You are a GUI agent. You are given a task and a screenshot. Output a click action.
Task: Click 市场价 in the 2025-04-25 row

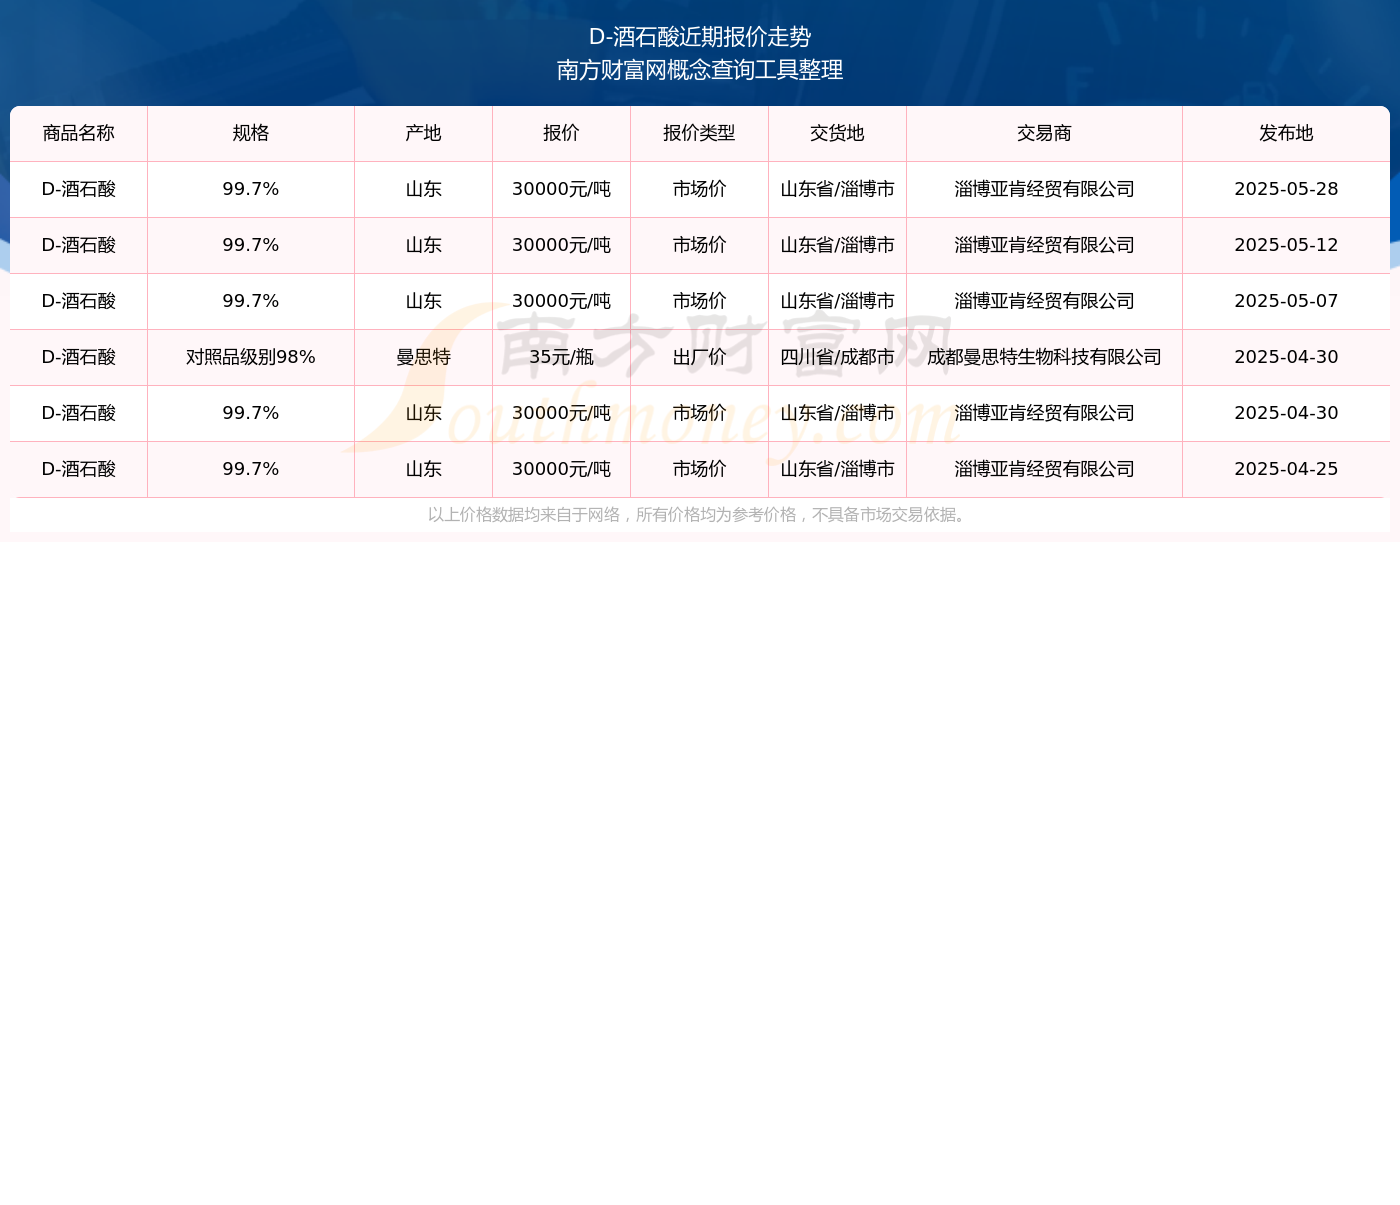(700, 469)
